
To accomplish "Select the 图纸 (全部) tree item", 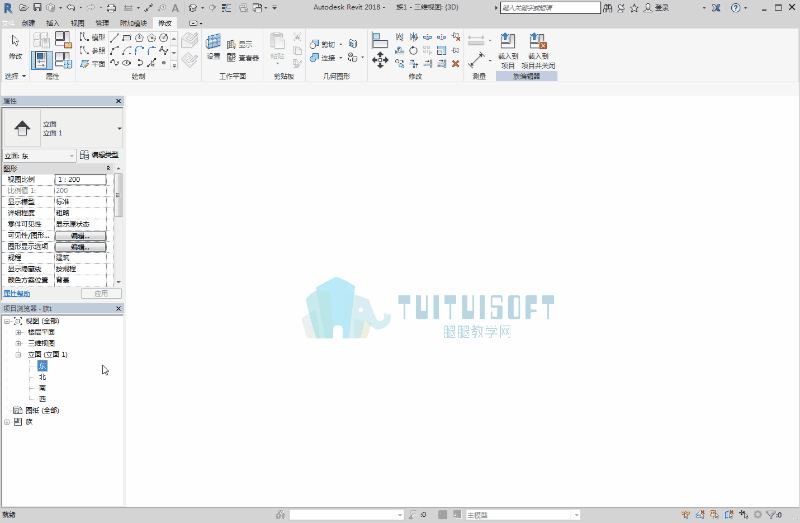I will (42, 410).
